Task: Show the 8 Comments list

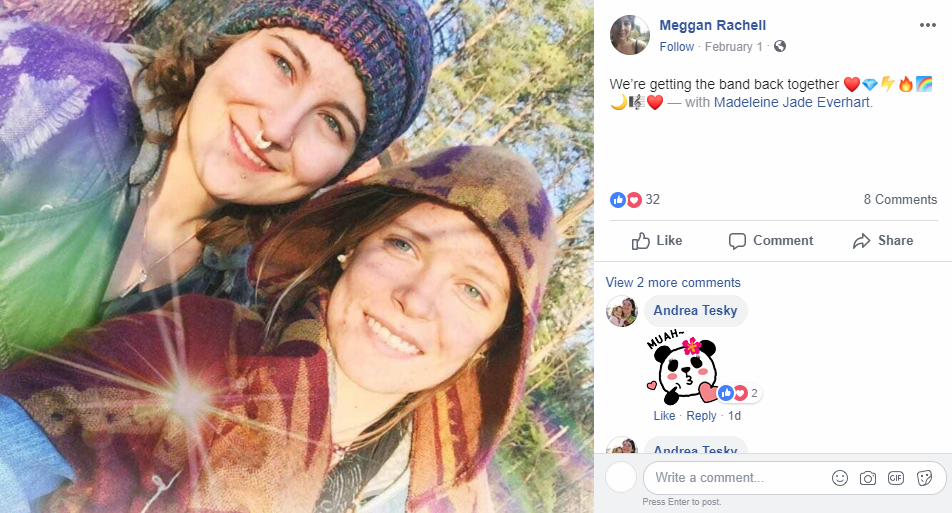Action: [900, 199]
